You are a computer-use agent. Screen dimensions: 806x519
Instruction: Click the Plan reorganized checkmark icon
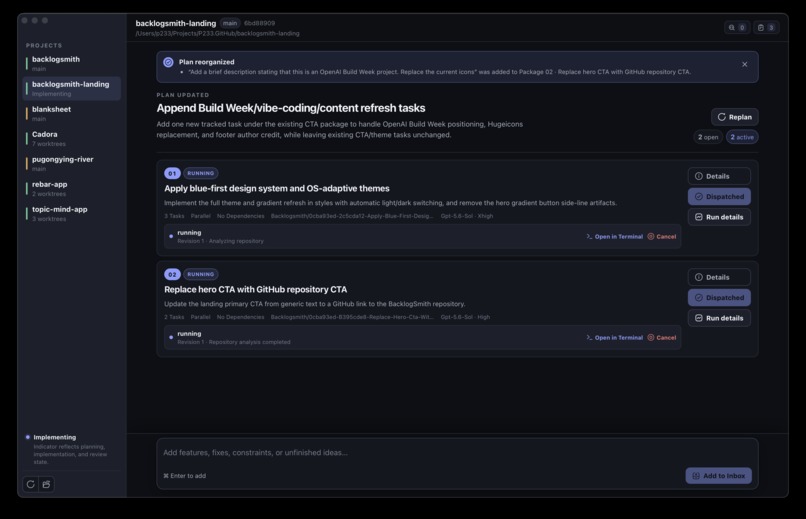coord(168,62)
